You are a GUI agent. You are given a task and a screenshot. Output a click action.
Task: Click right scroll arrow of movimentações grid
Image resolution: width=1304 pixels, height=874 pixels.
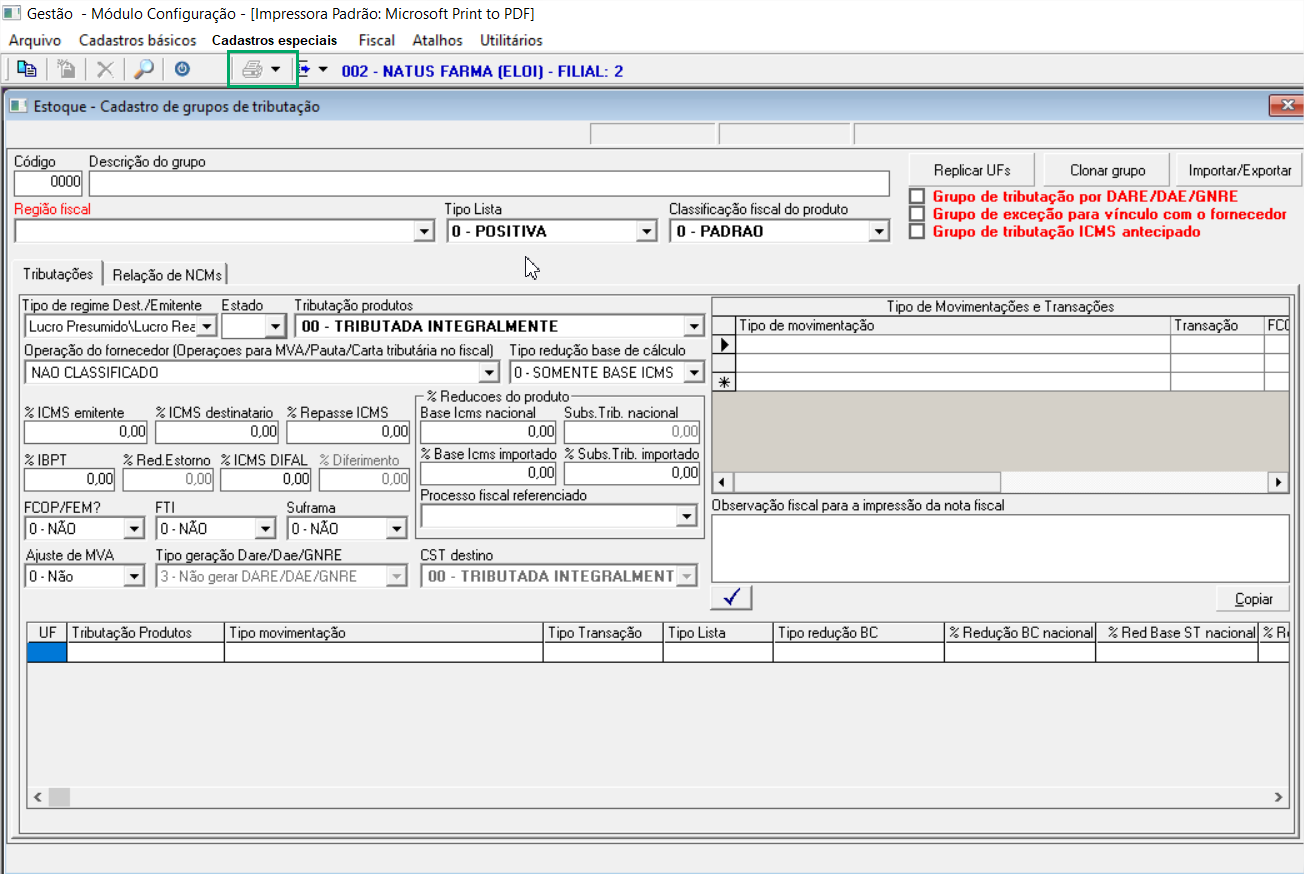(x=1278, y=482)
